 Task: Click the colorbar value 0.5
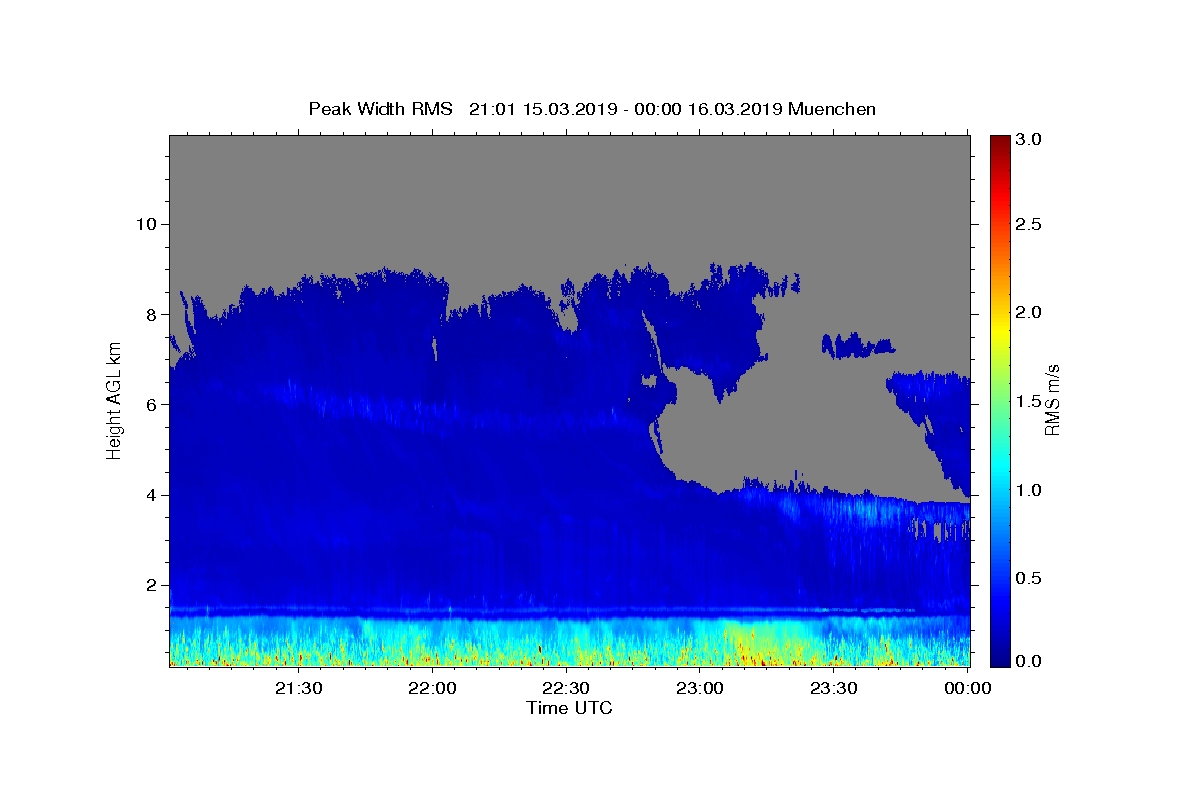point(1030,579)
